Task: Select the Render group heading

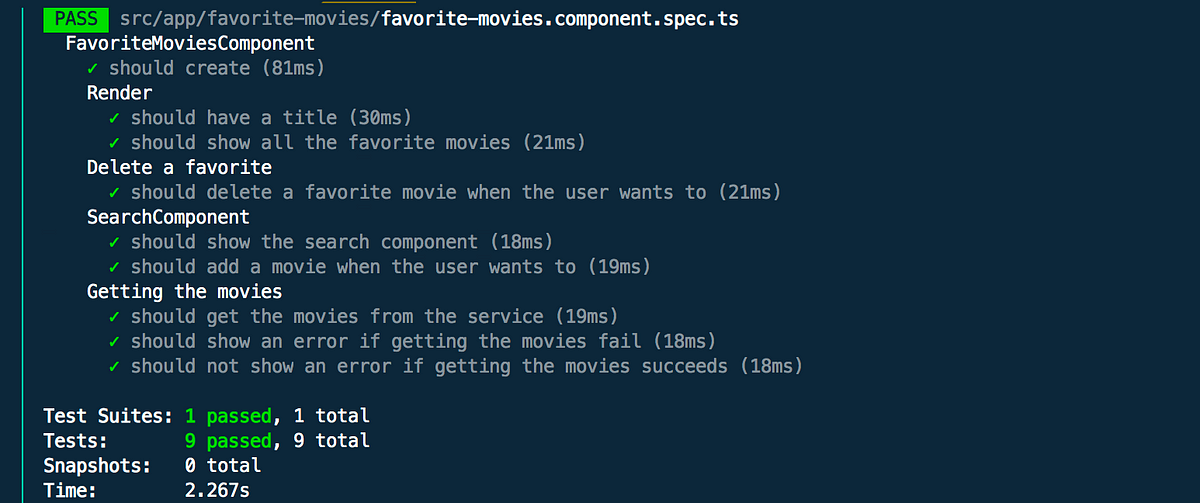Action: (119, 93)
